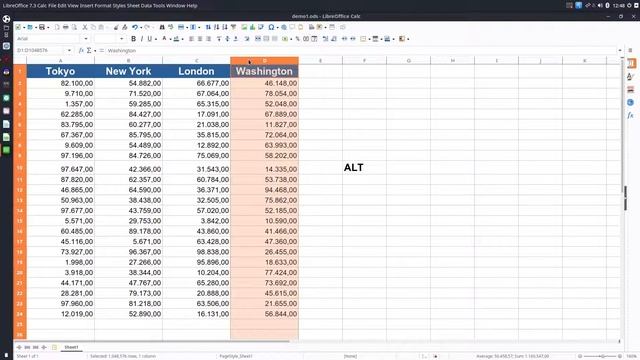This screenshot has height=360, width=640.
Task: Click the Save document icon
Action: [42, 27]
